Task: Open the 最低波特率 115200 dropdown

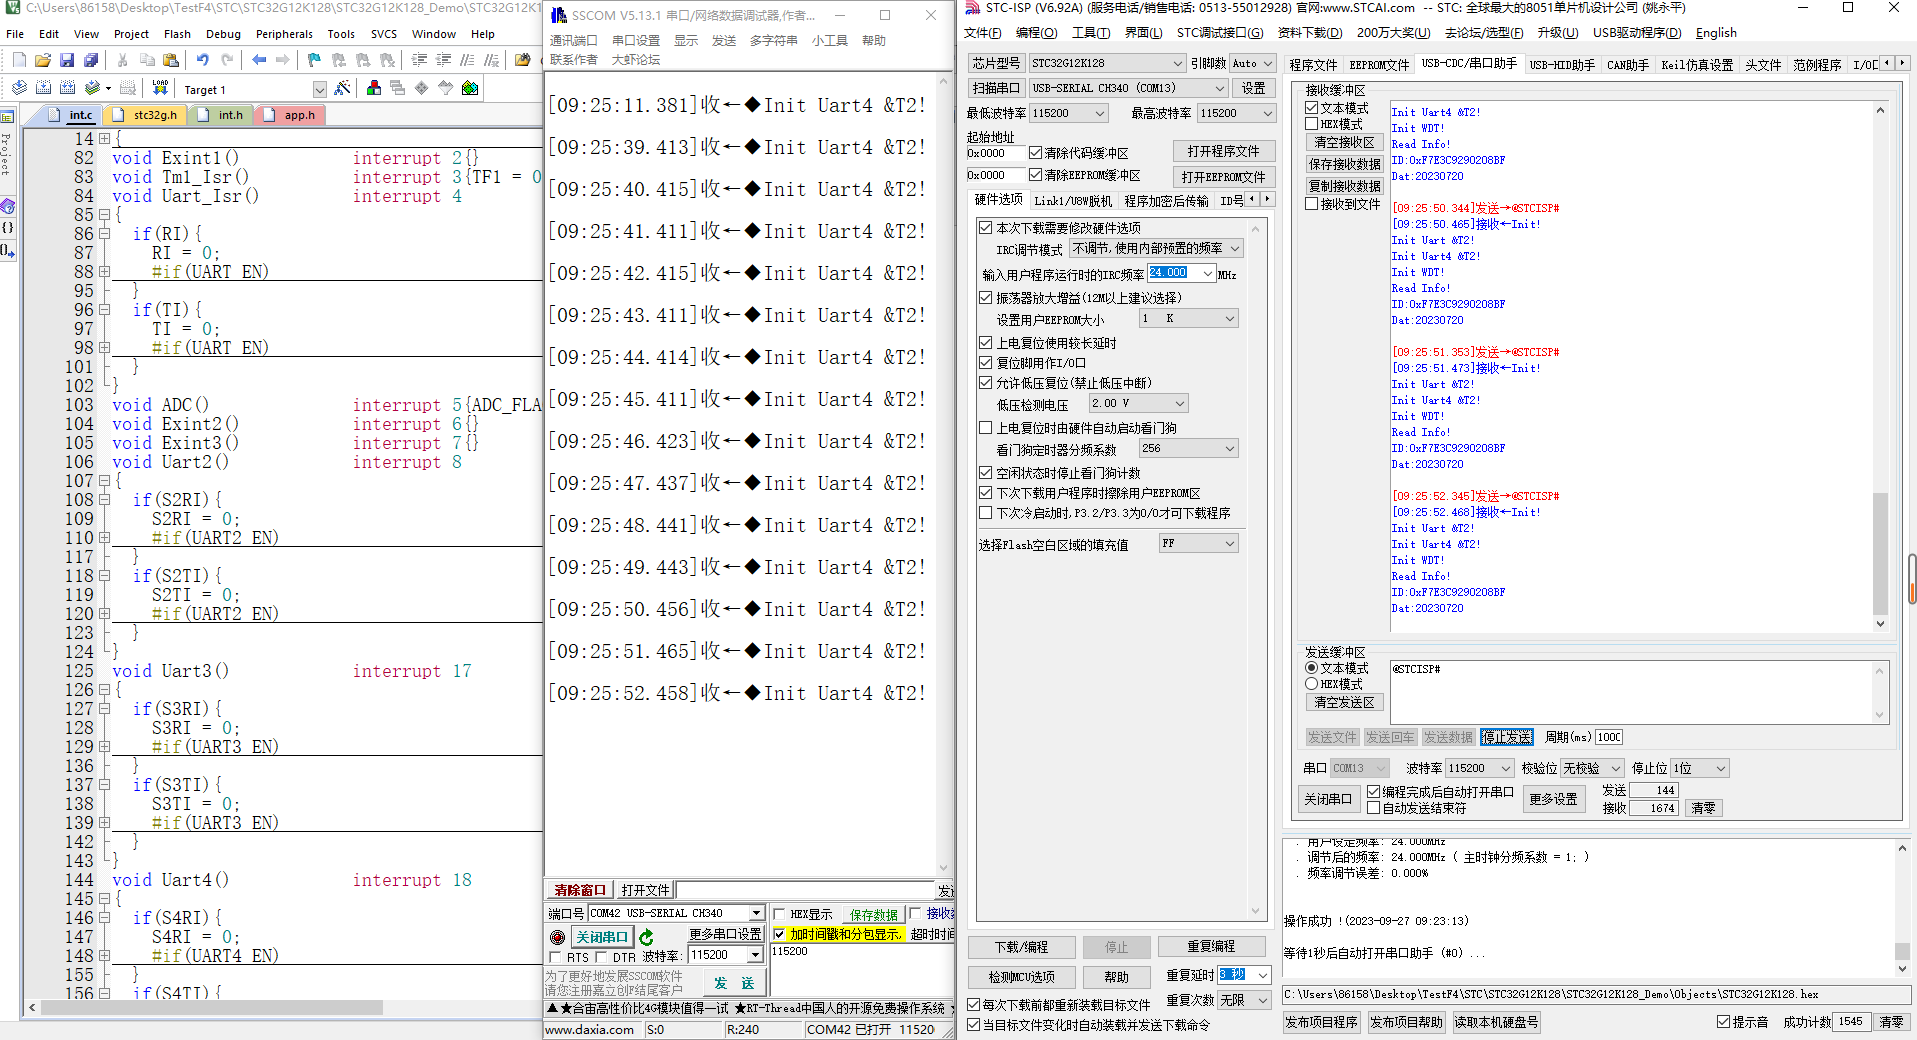Action: [x=1100, y=113]
